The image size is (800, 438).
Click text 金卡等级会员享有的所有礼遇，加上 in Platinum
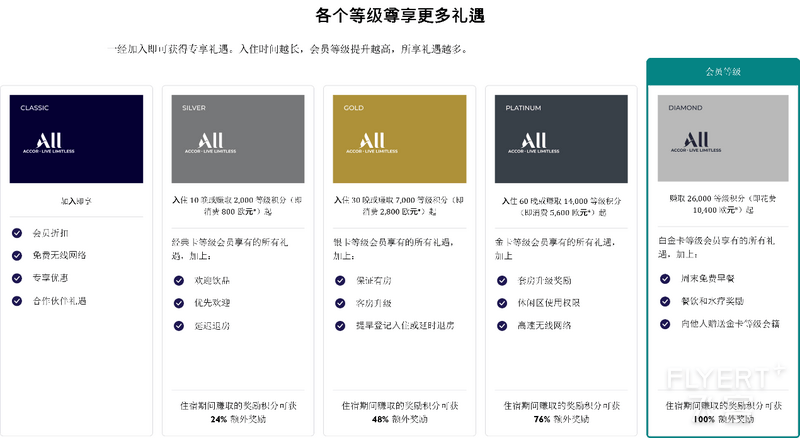click(555, 249)
